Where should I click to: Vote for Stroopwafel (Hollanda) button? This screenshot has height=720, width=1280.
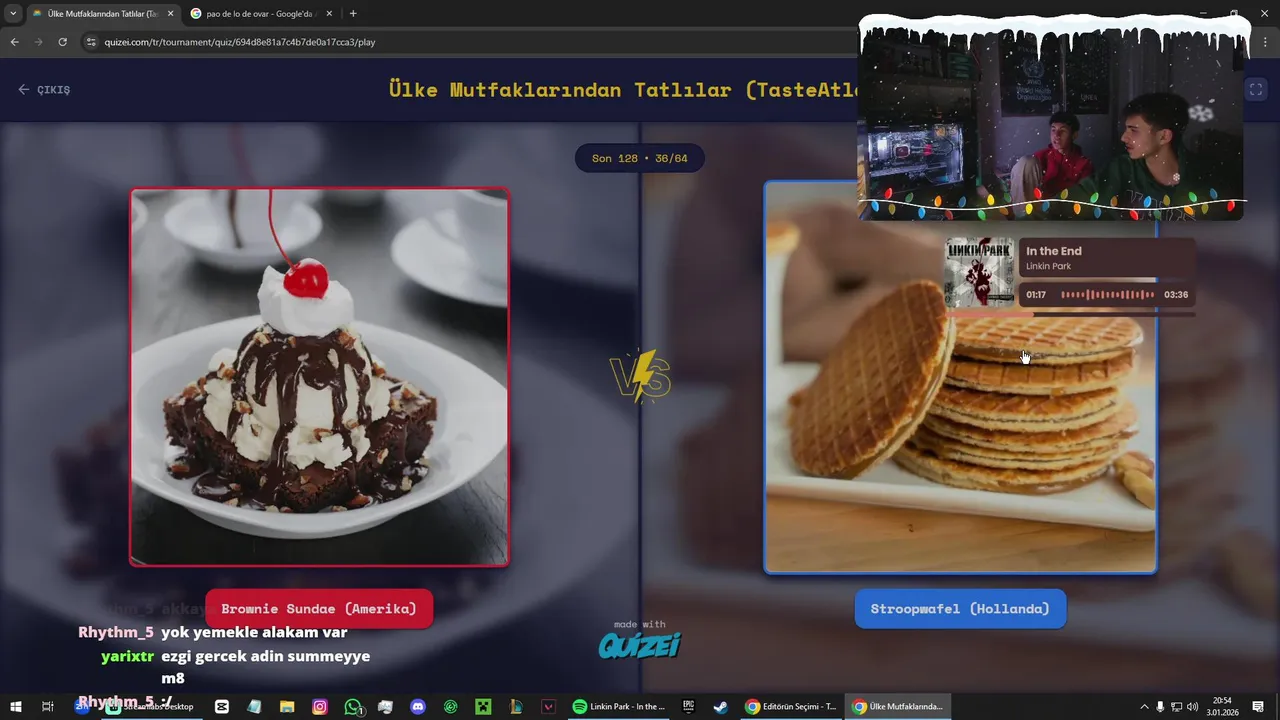click(x=960, y=608)
